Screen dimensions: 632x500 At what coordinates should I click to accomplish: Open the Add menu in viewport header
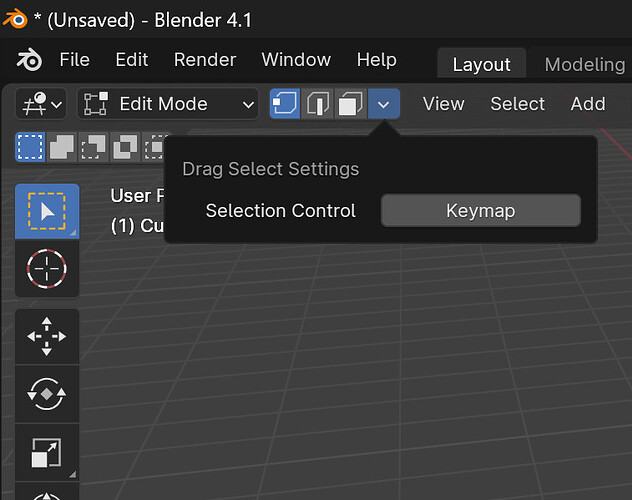(x=588, y=104)
